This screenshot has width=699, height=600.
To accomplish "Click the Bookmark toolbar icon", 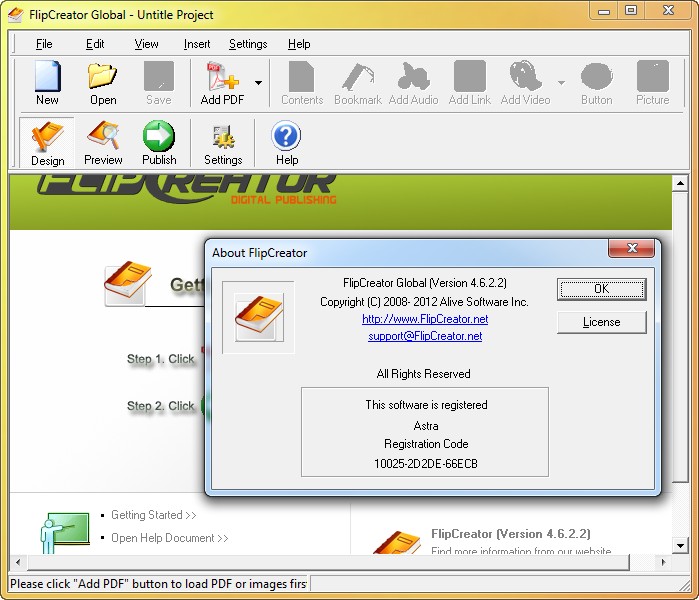I will coord(358,83).
